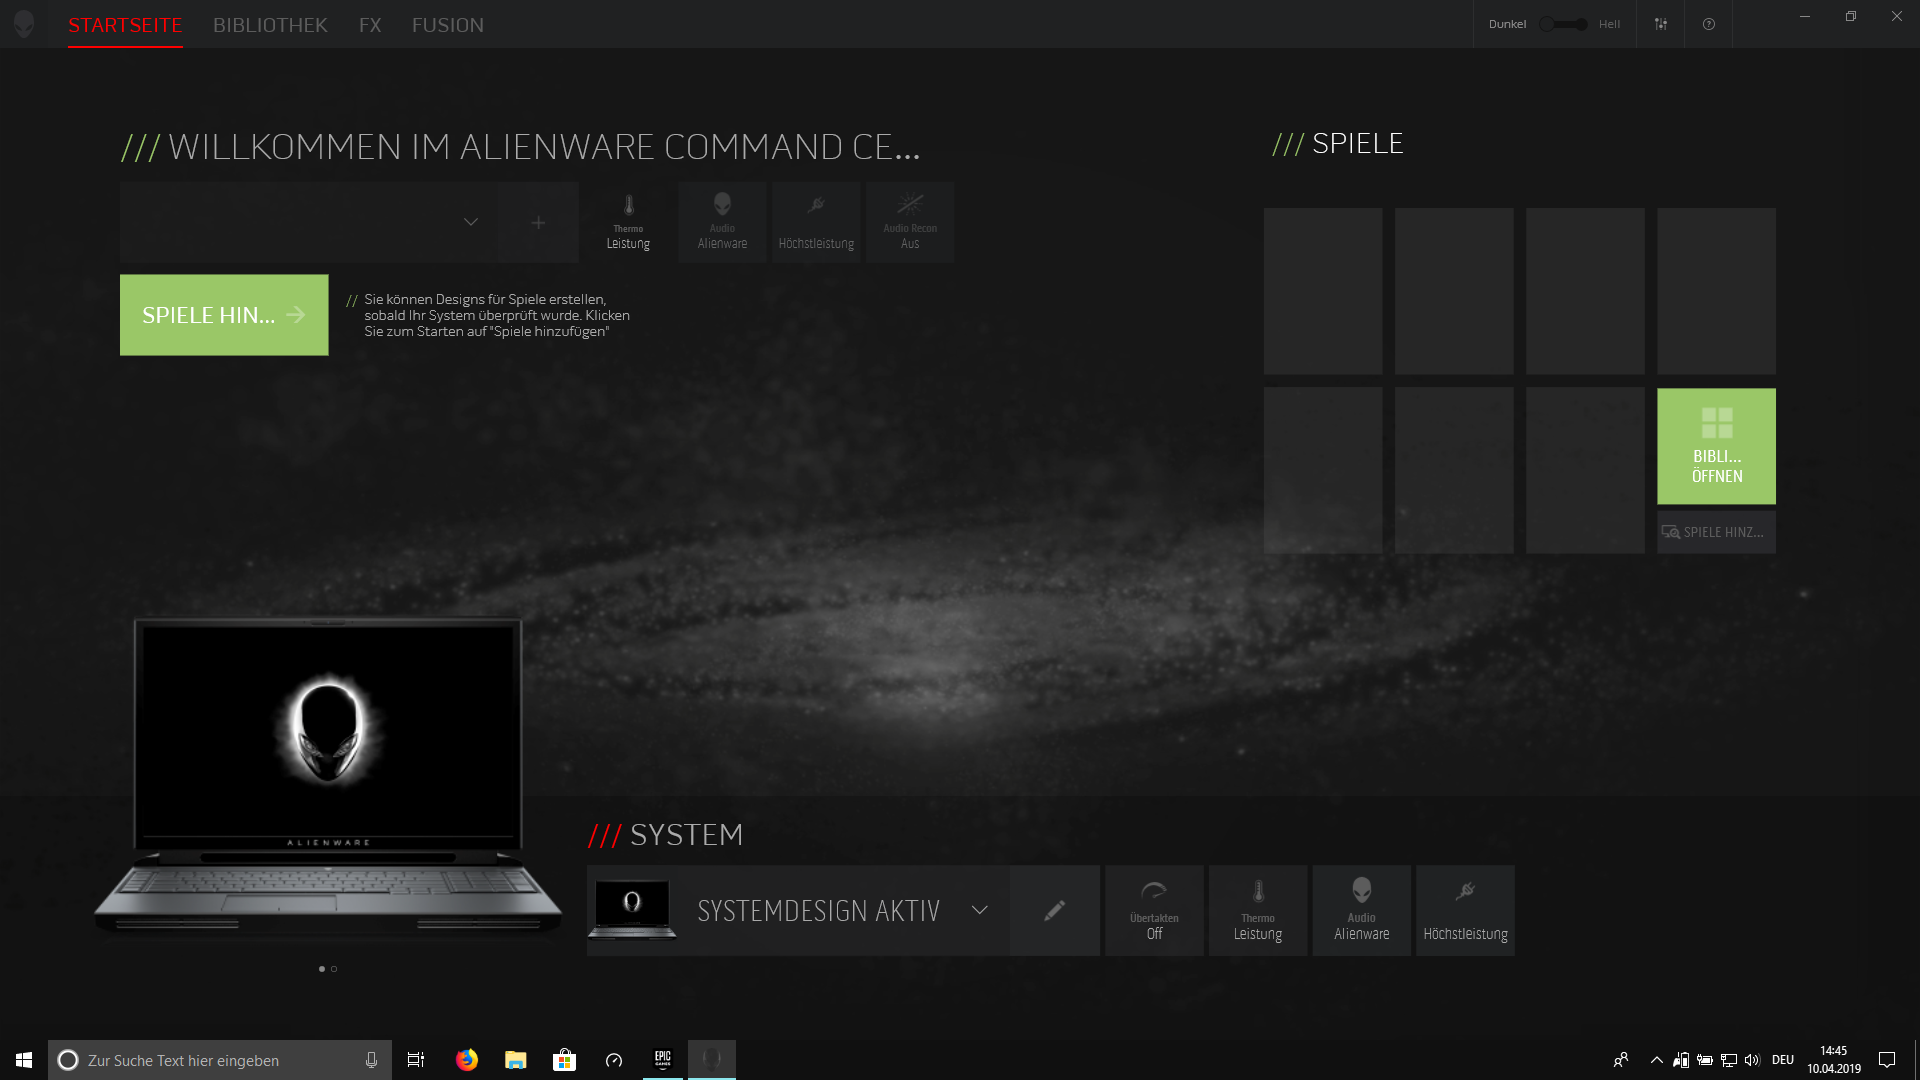The height and width of the screenshot is (1080, 1920).
Task: Open the system Thermo Leistung tile
Action: click(1258, 910)
